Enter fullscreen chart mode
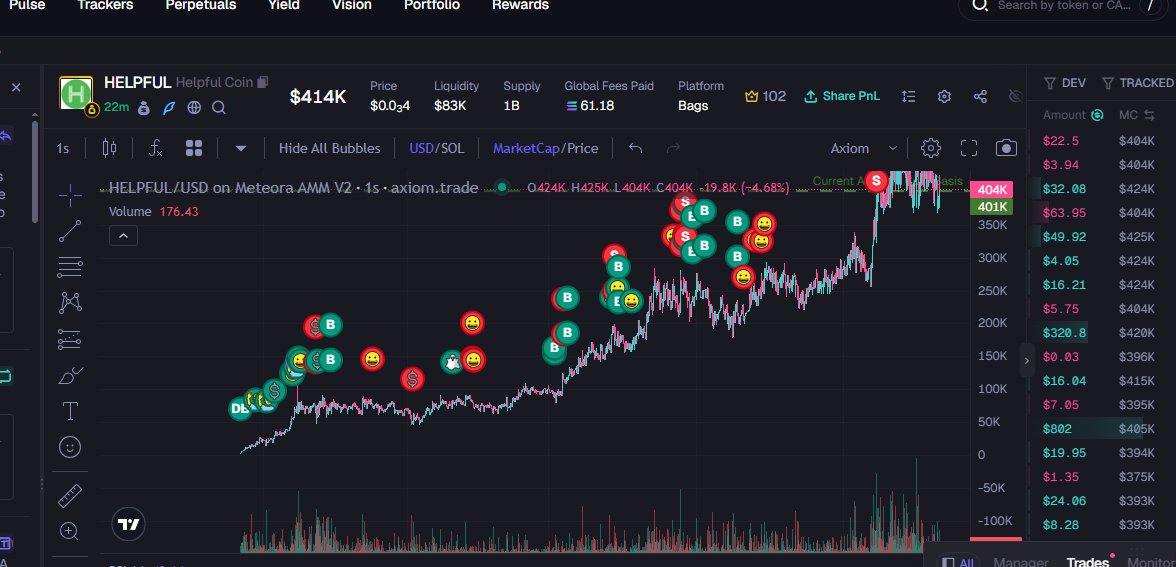1176x567 pixels. [x=969, y=148]
